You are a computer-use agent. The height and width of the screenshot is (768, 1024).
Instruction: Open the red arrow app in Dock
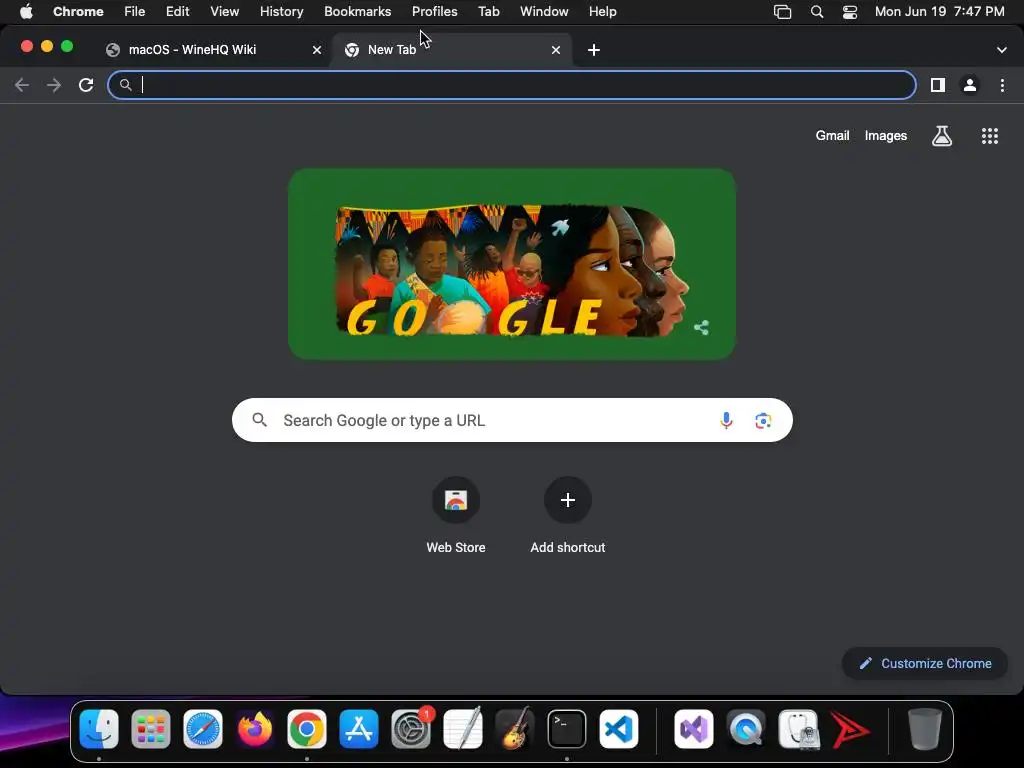[x=850, y=729]
